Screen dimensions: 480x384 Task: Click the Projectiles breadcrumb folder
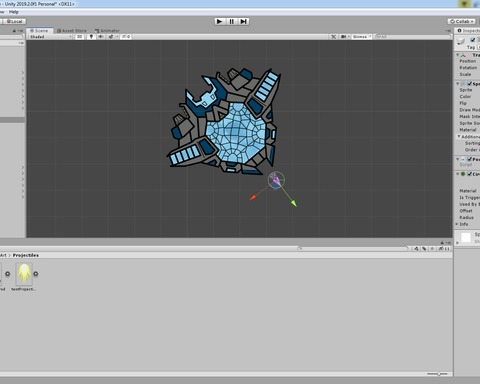tap(26, 255)
